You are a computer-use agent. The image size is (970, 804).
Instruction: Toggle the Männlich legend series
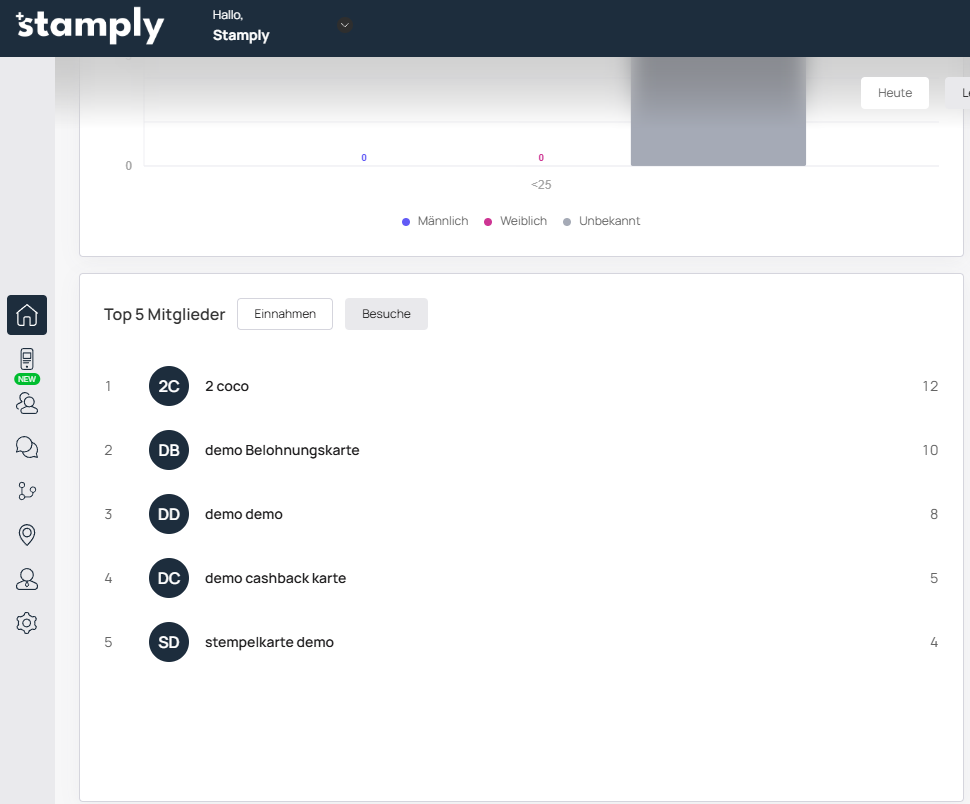[x=435, y=221]
